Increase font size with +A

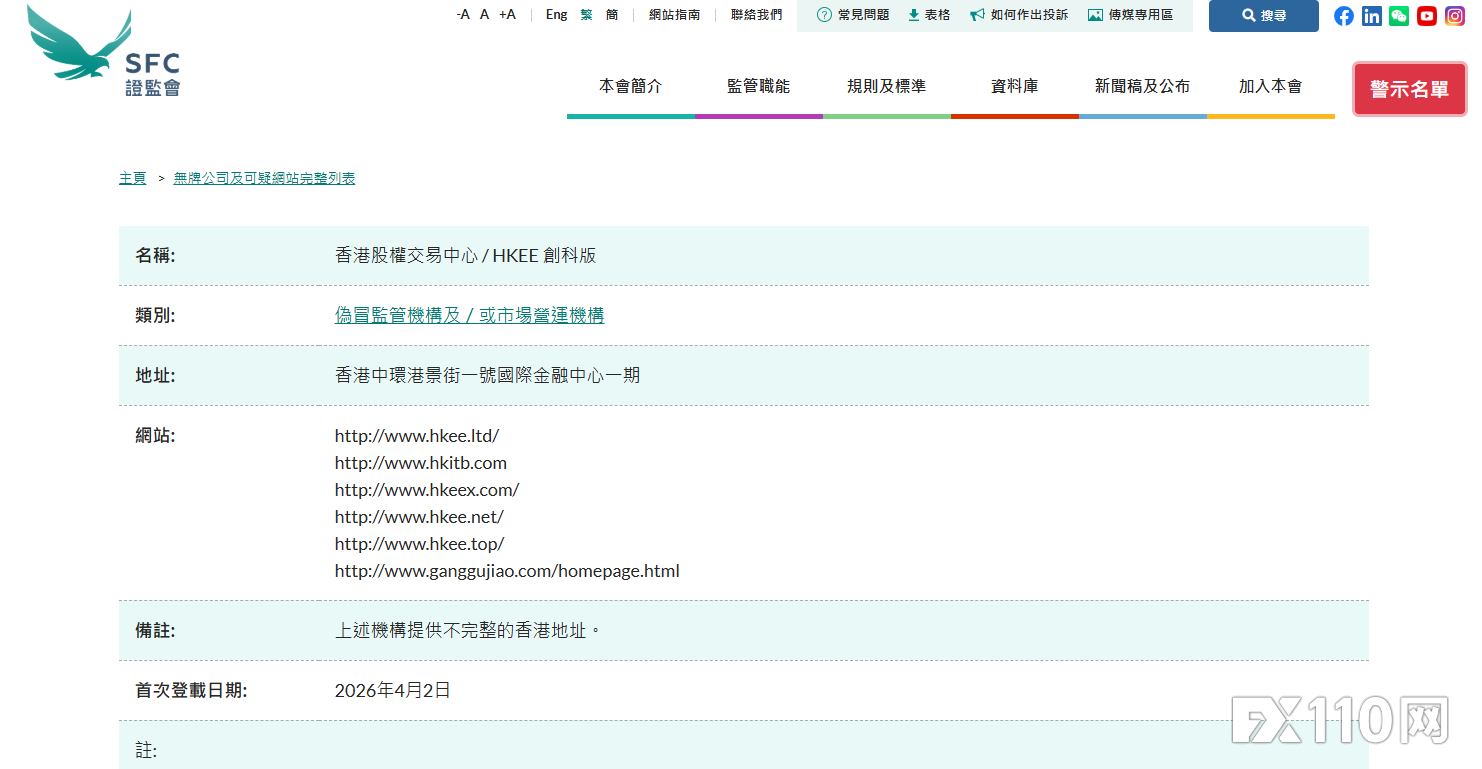(x=507, y=15)
